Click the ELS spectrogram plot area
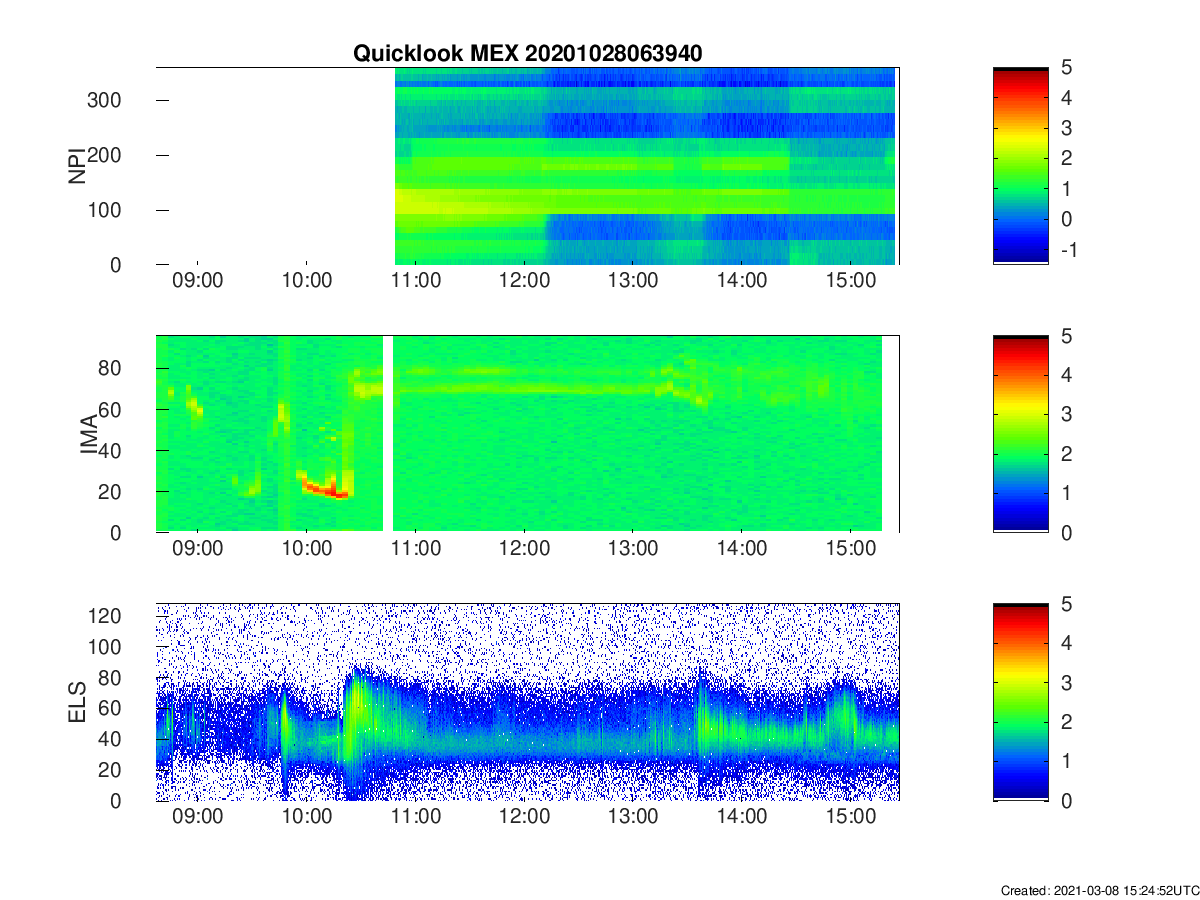The width and height of the screenshot is (1200, 900). click(x=527, y=702)
